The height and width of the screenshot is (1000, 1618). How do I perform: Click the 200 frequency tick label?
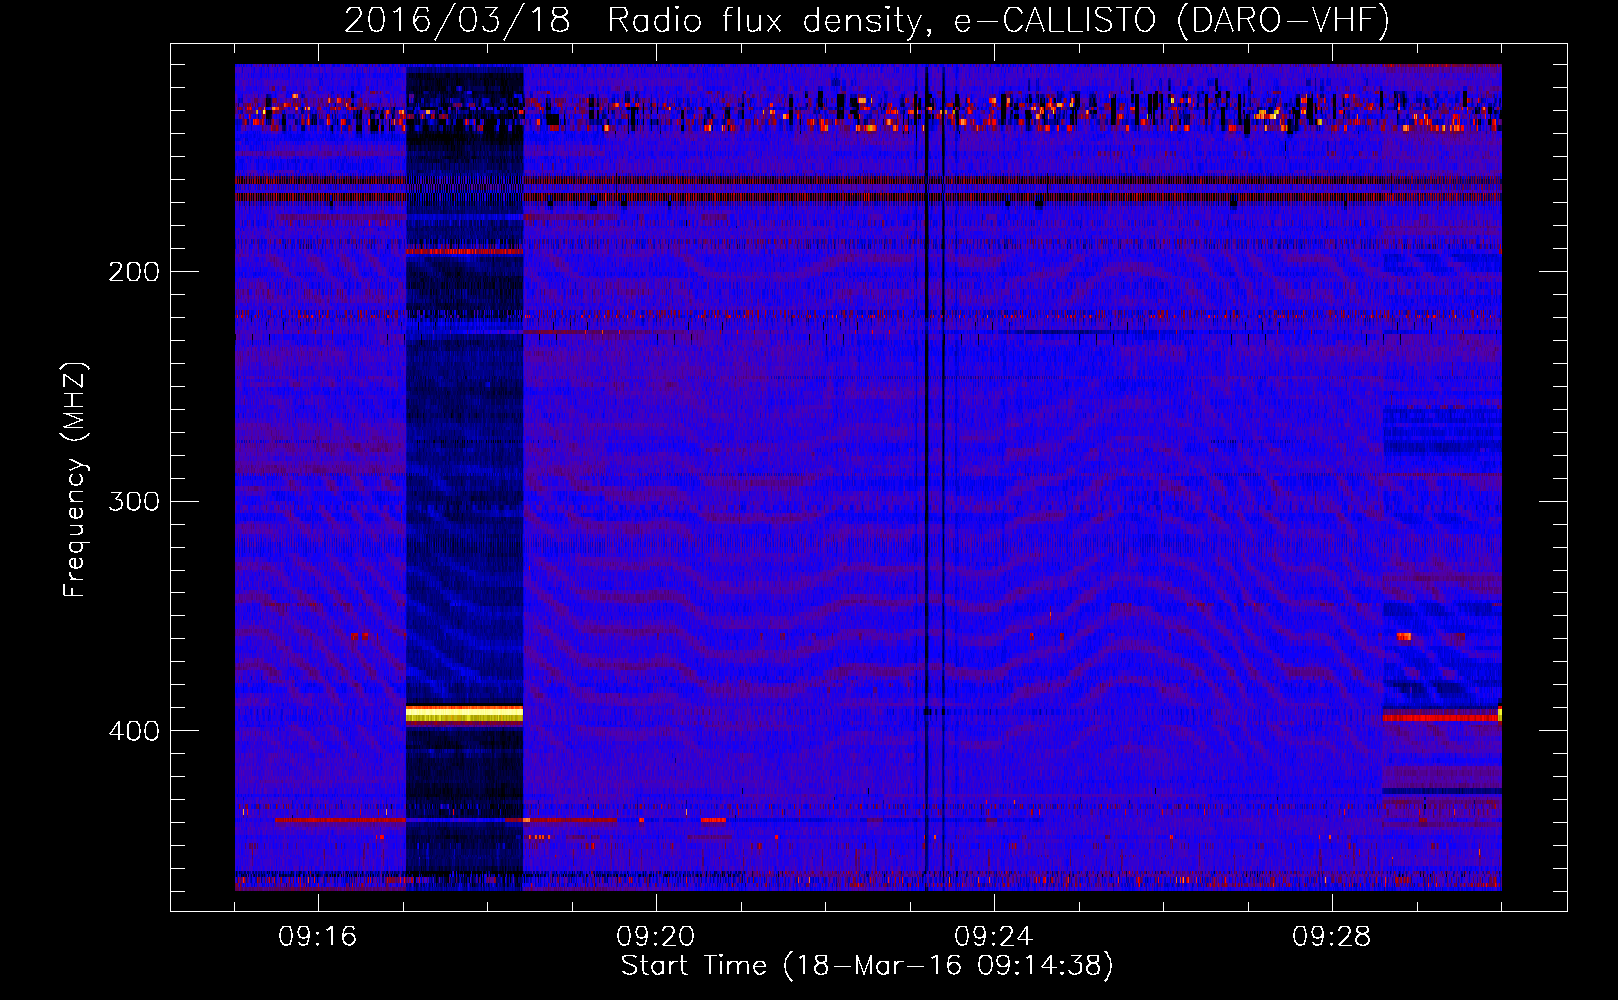pyautogui.click(x=134, y=272)
